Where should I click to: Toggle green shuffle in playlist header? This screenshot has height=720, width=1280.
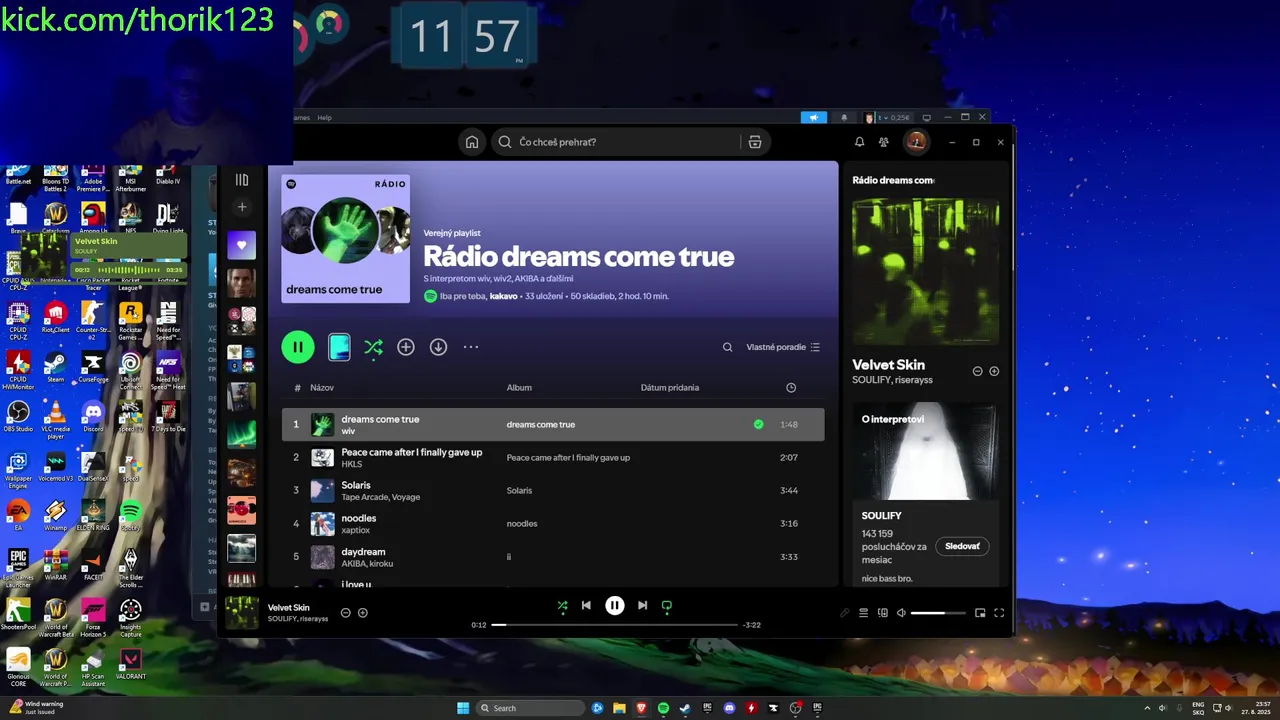[x=373, y=347]
